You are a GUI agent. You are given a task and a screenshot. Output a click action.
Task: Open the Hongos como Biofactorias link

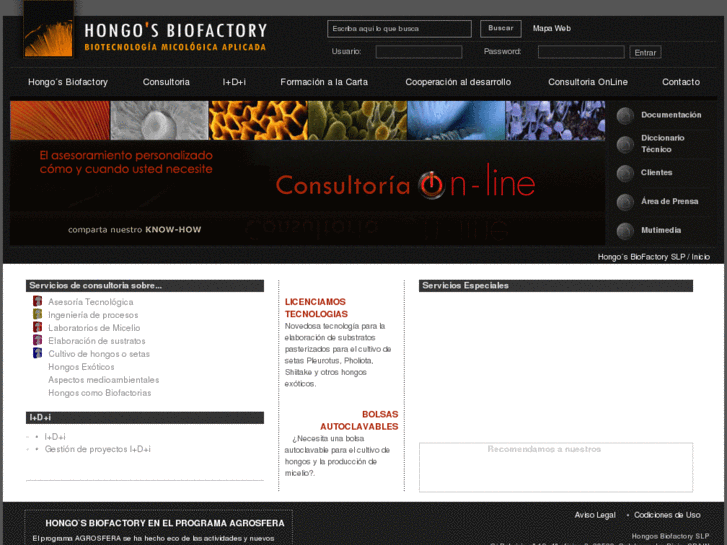point(100,393)
